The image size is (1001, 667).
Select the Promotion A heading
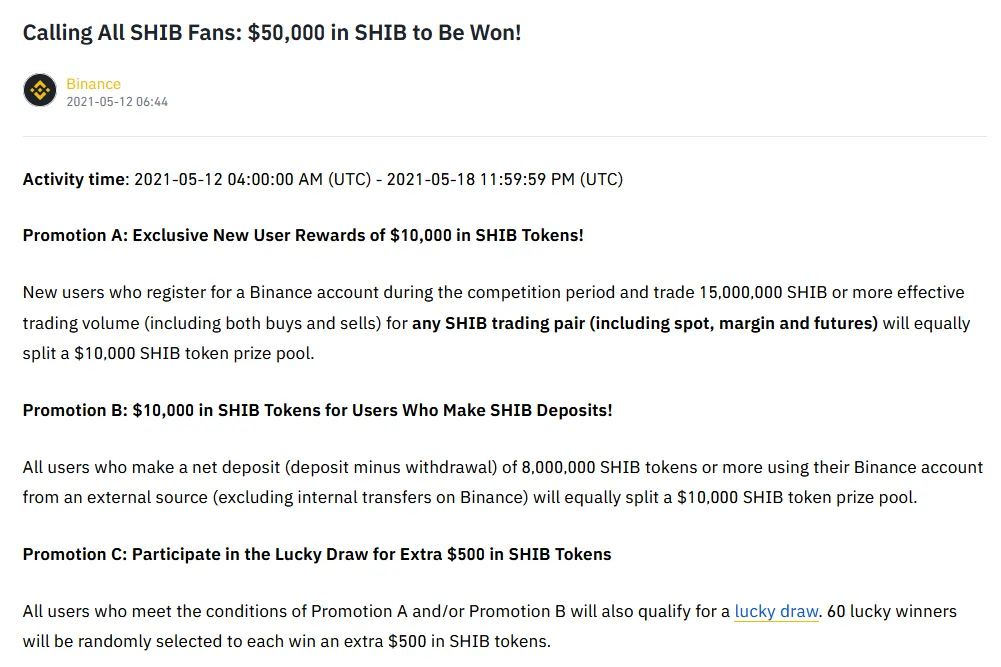click(303, 235)
